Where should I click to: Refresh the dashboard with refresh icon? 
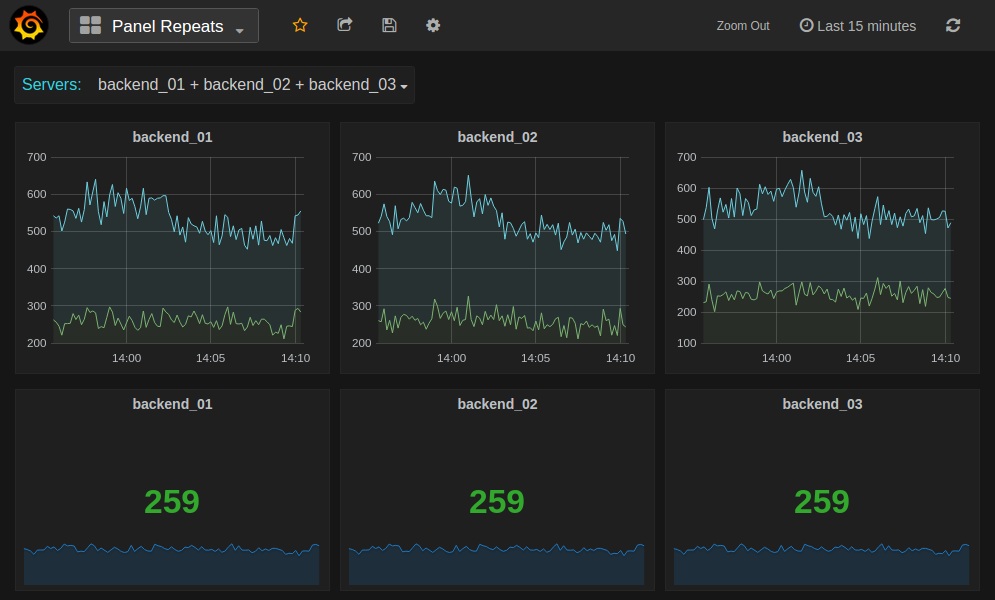953,25
